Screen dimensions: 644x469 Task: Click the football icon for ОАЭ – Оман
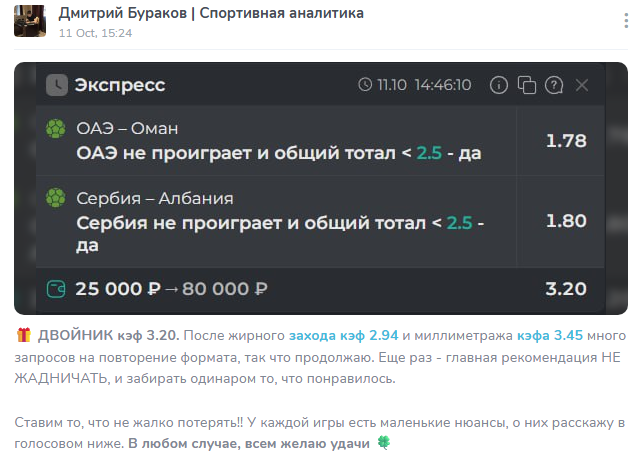pyautogui.click(x=55, y=129)
